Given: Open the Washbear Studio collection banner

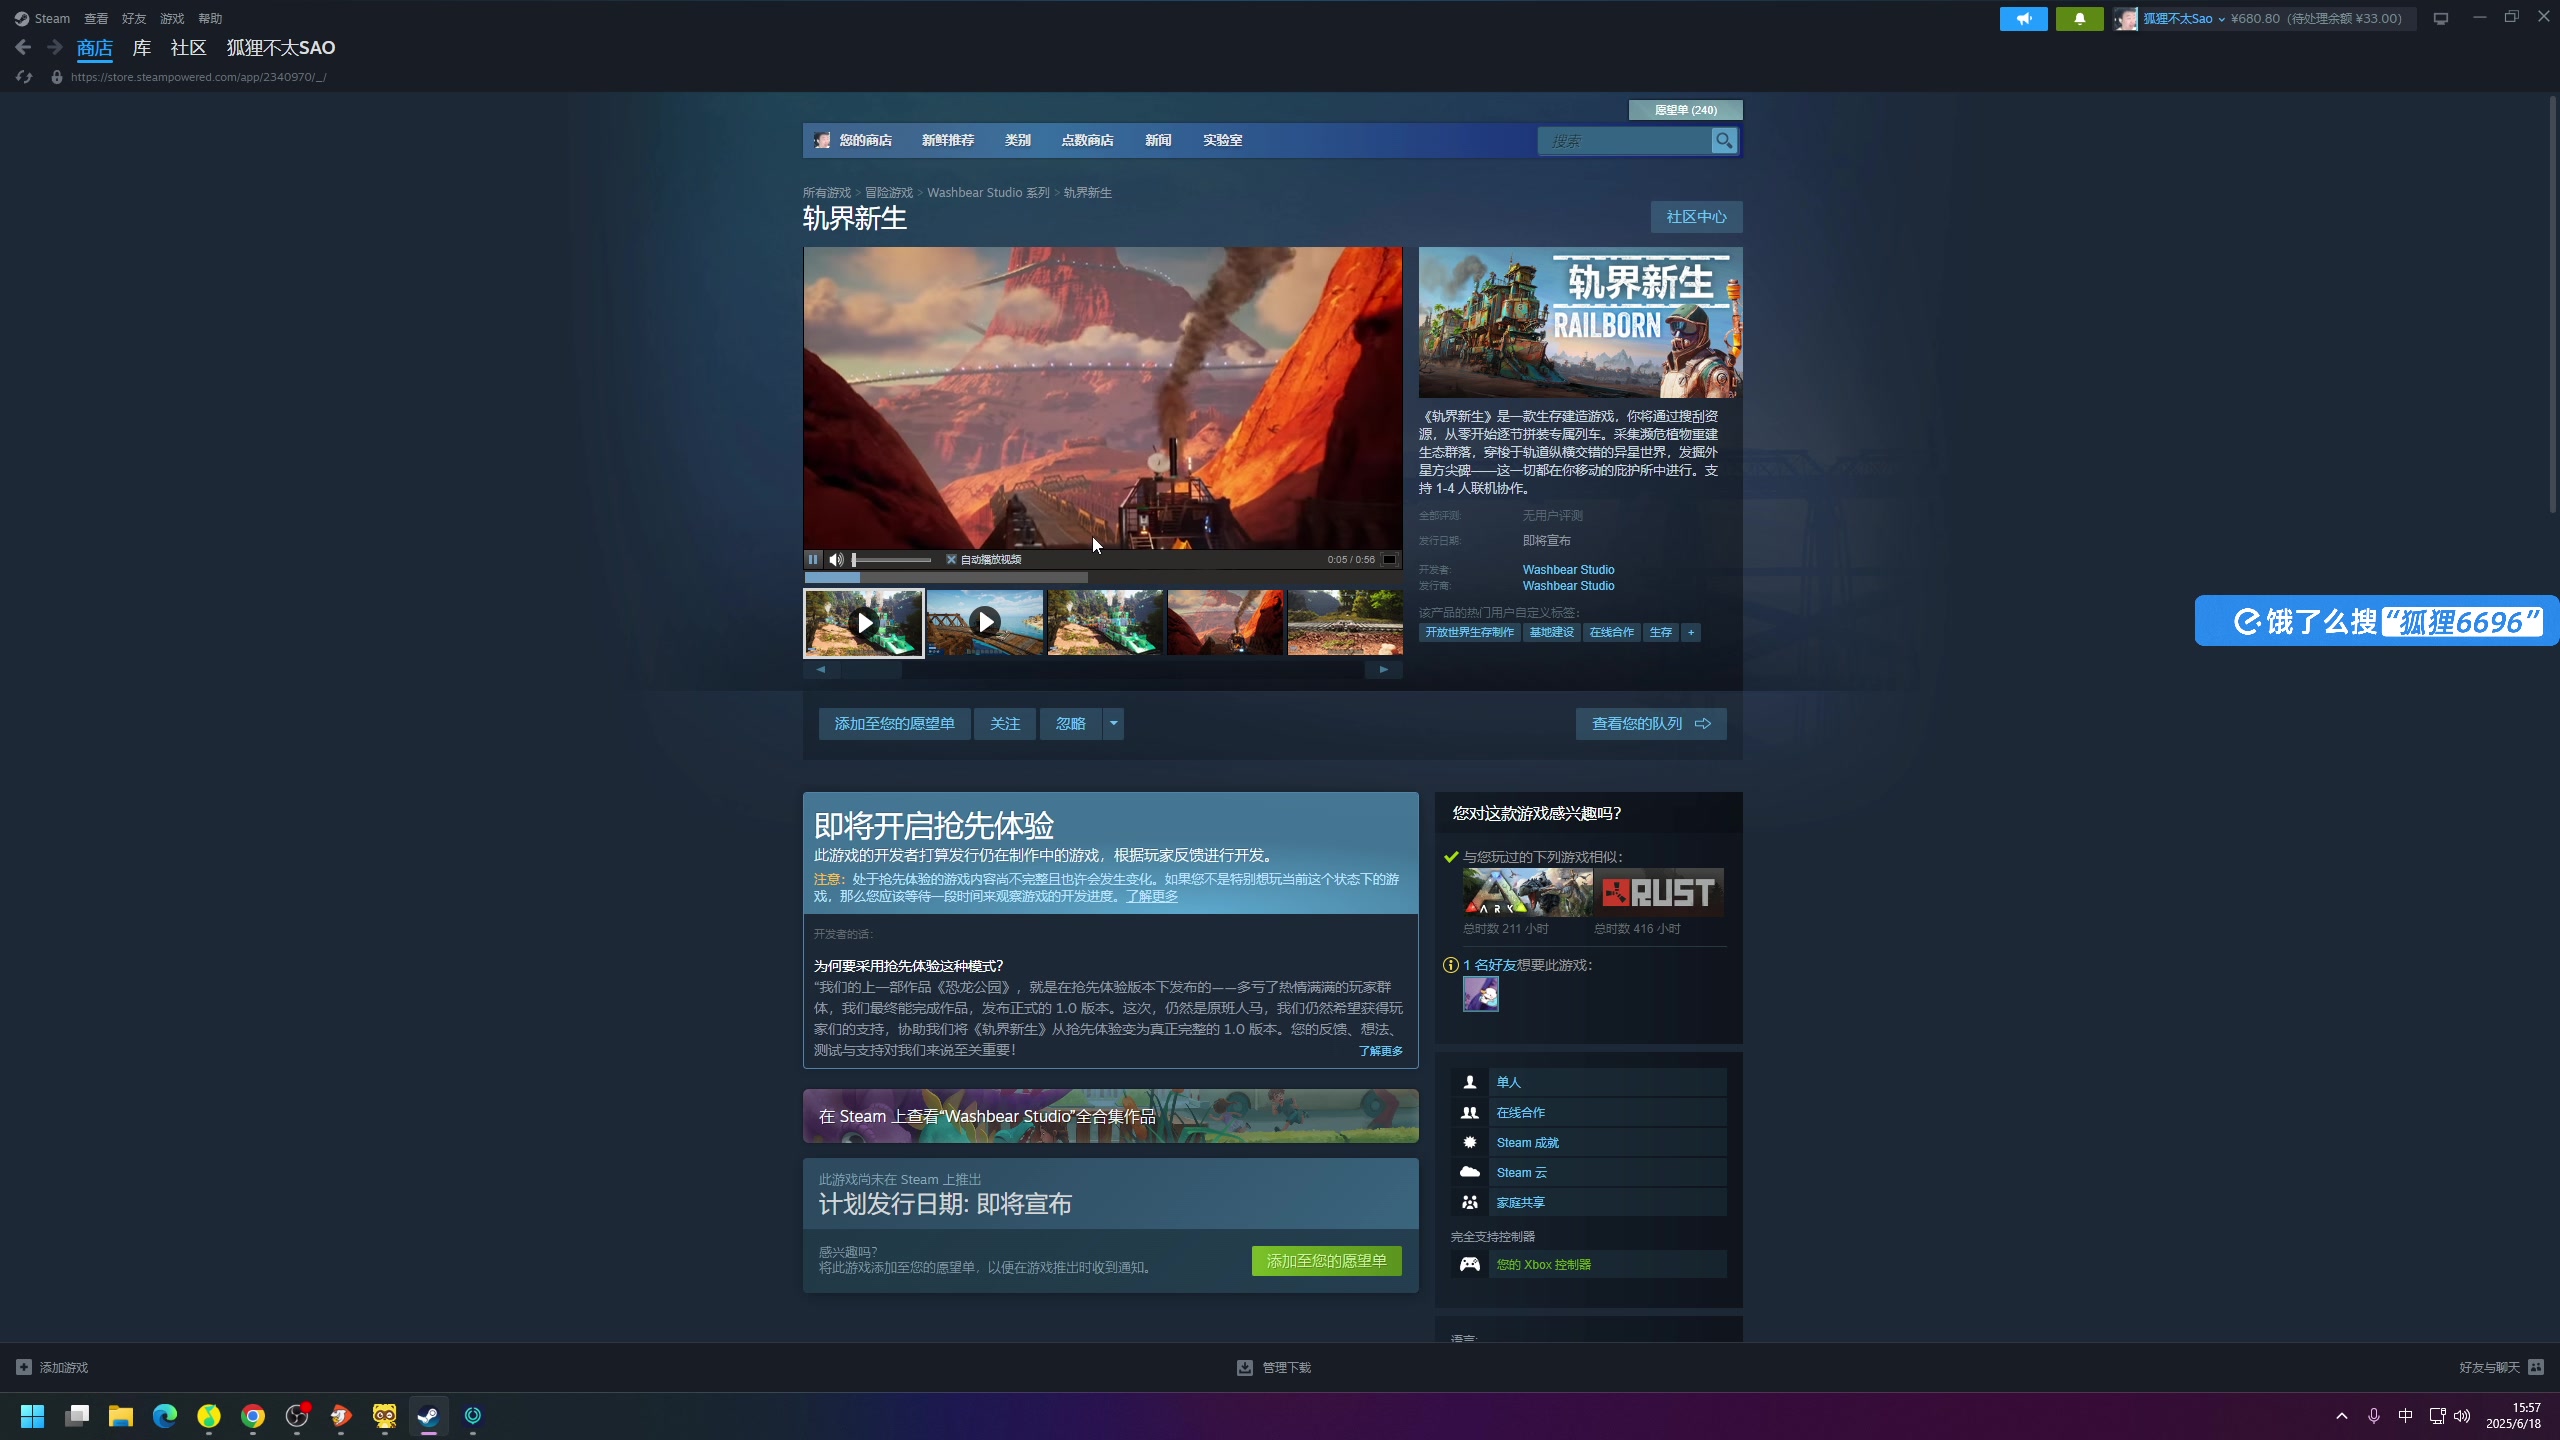Looking at the screenshot, I should point(1110,1116).
